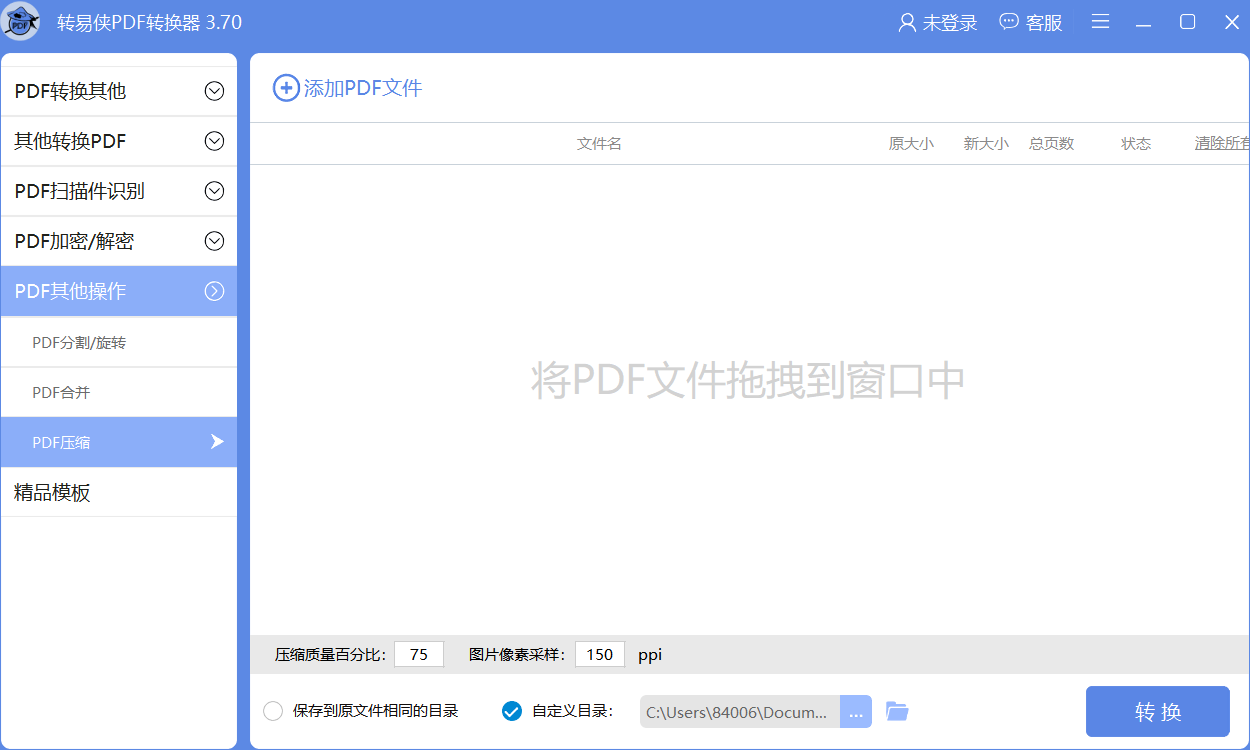Viewport: 1250px width, 750px height.
Task: Expand the 其他转换PDF chevron
Action: 214,141
